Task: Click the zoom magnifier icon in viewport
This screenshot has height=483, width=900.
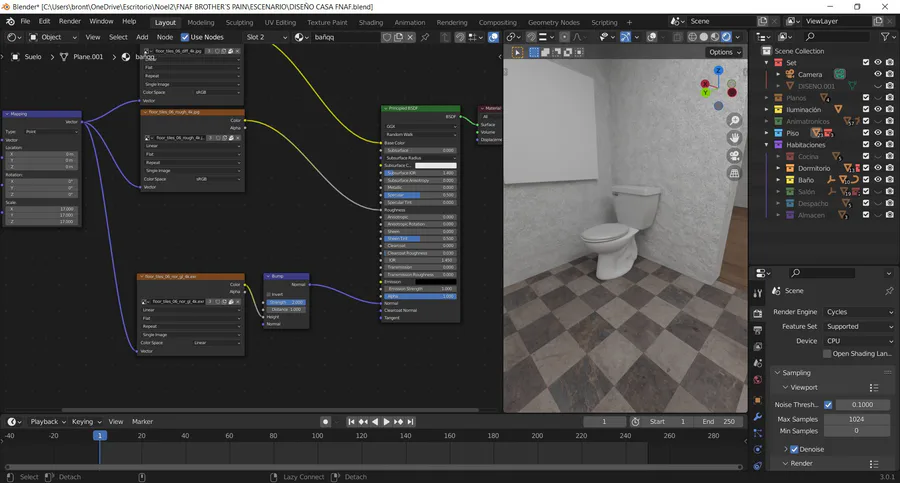Action: pyautogui.click(x=734, y=120)
